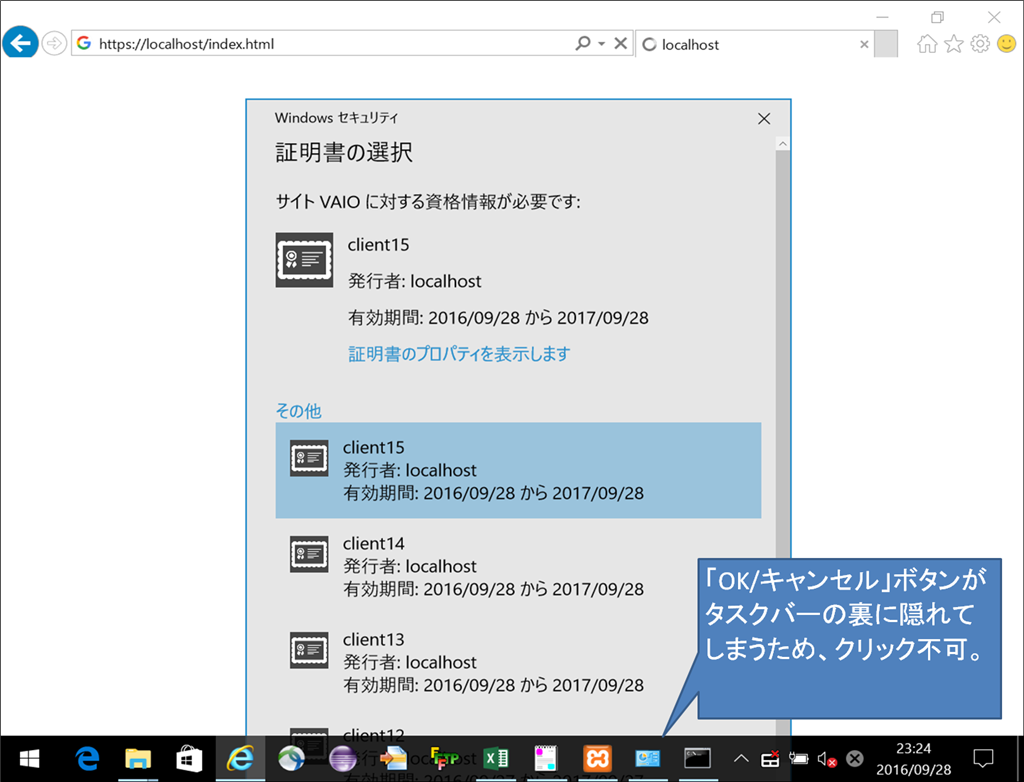Open File Explorer from the taskbar

138,758
